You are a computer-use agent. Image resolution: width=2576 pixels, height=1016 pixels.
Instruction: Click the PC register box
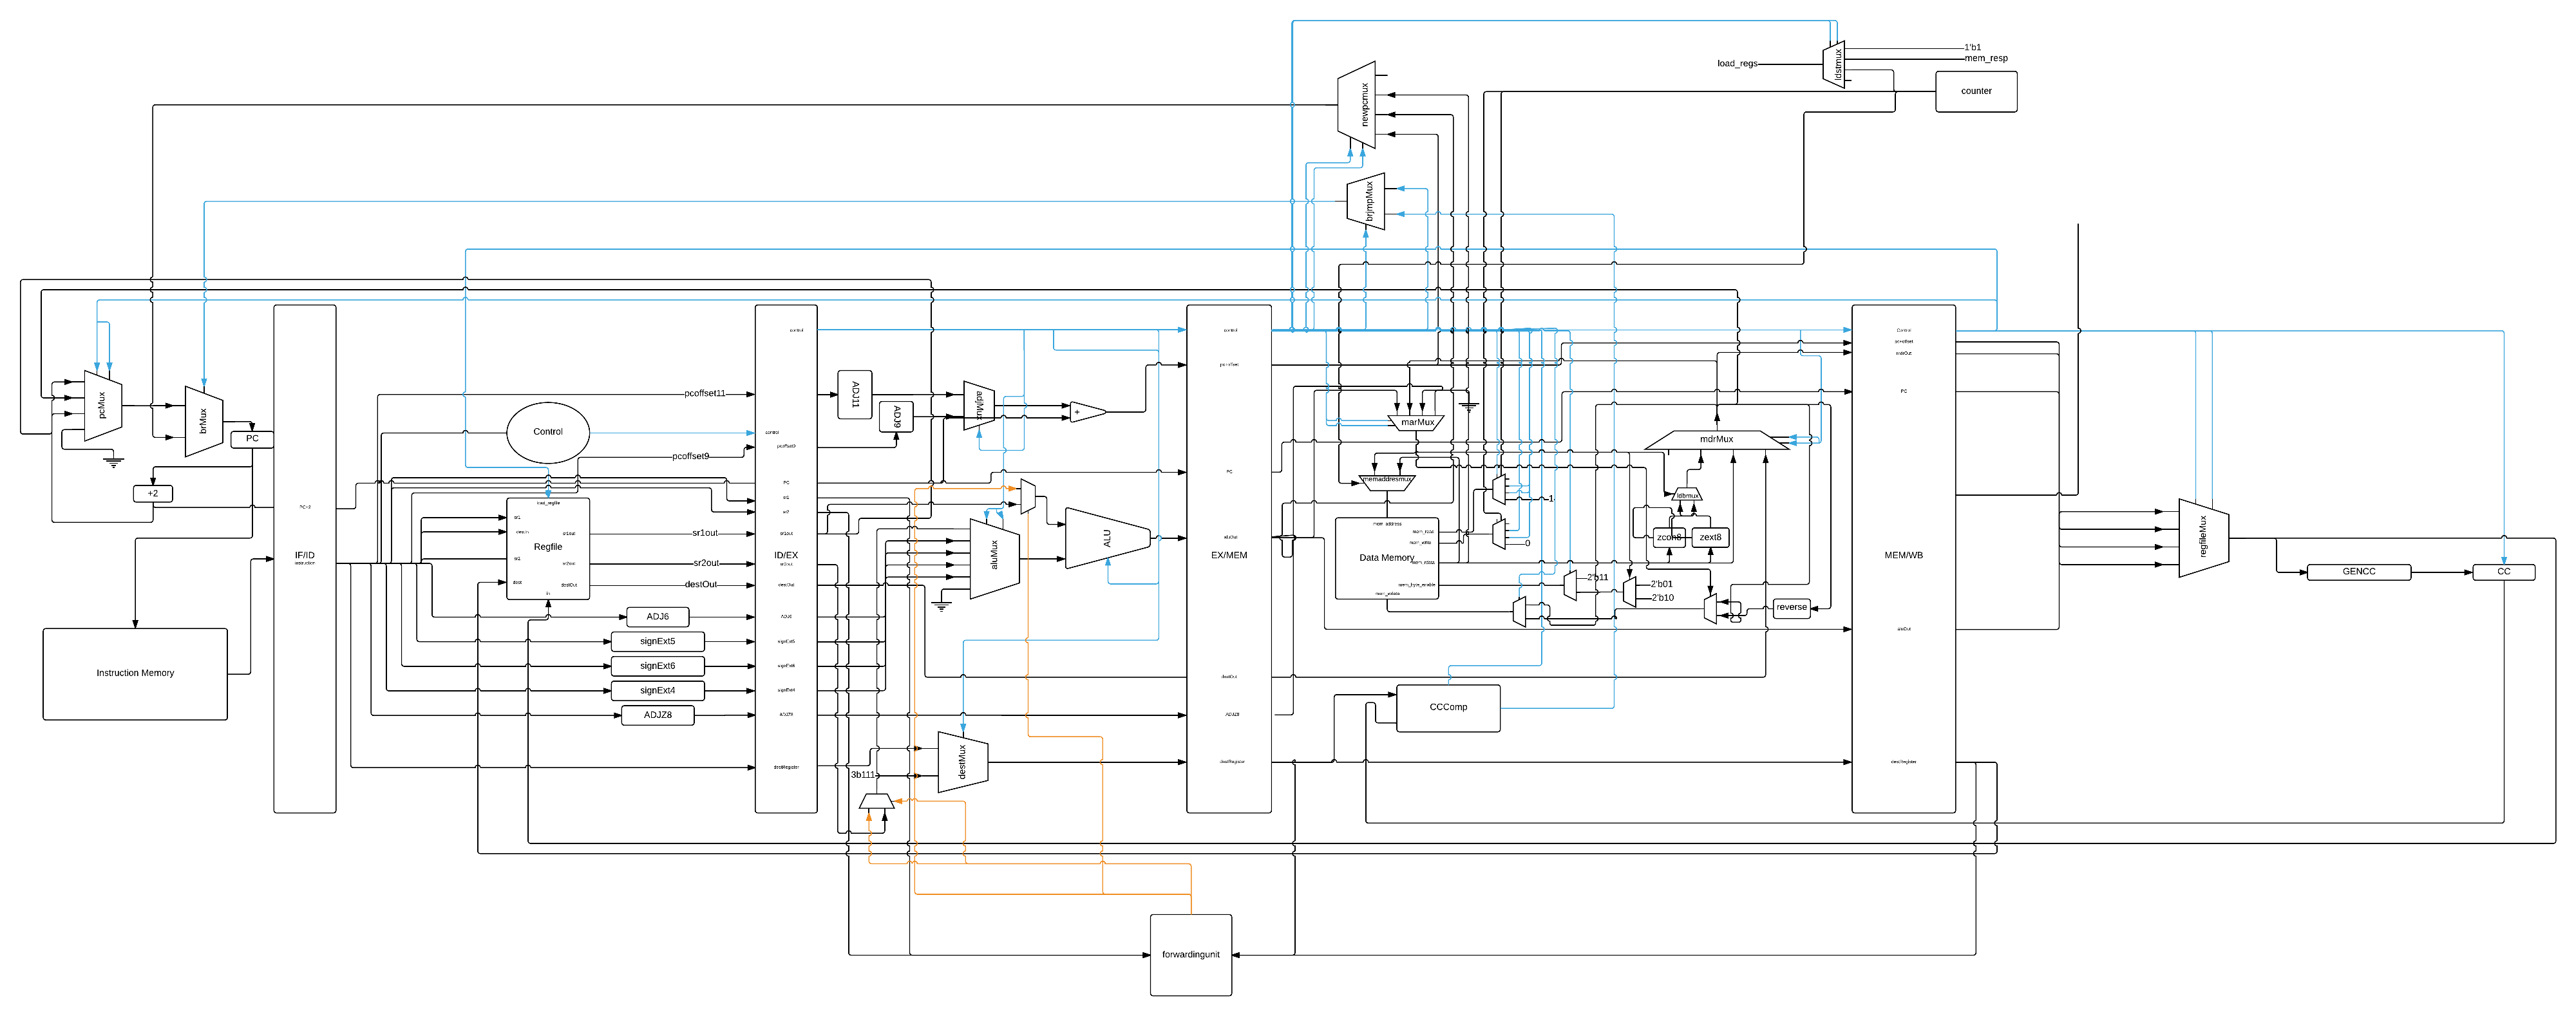(252, 439)
